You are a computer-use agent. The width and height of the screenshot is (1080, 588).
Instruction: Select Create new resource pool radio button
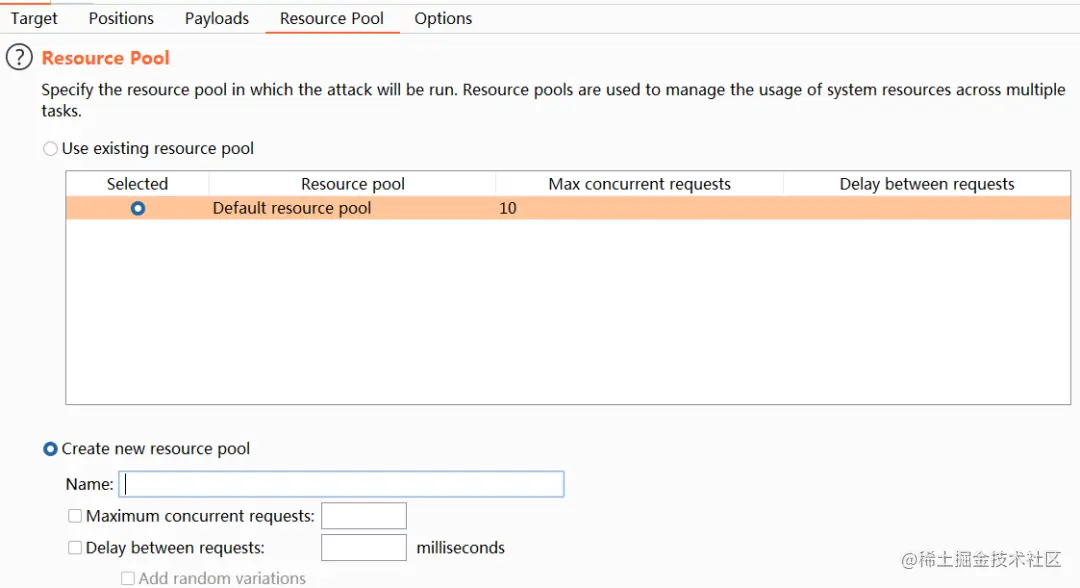point(50,449)
